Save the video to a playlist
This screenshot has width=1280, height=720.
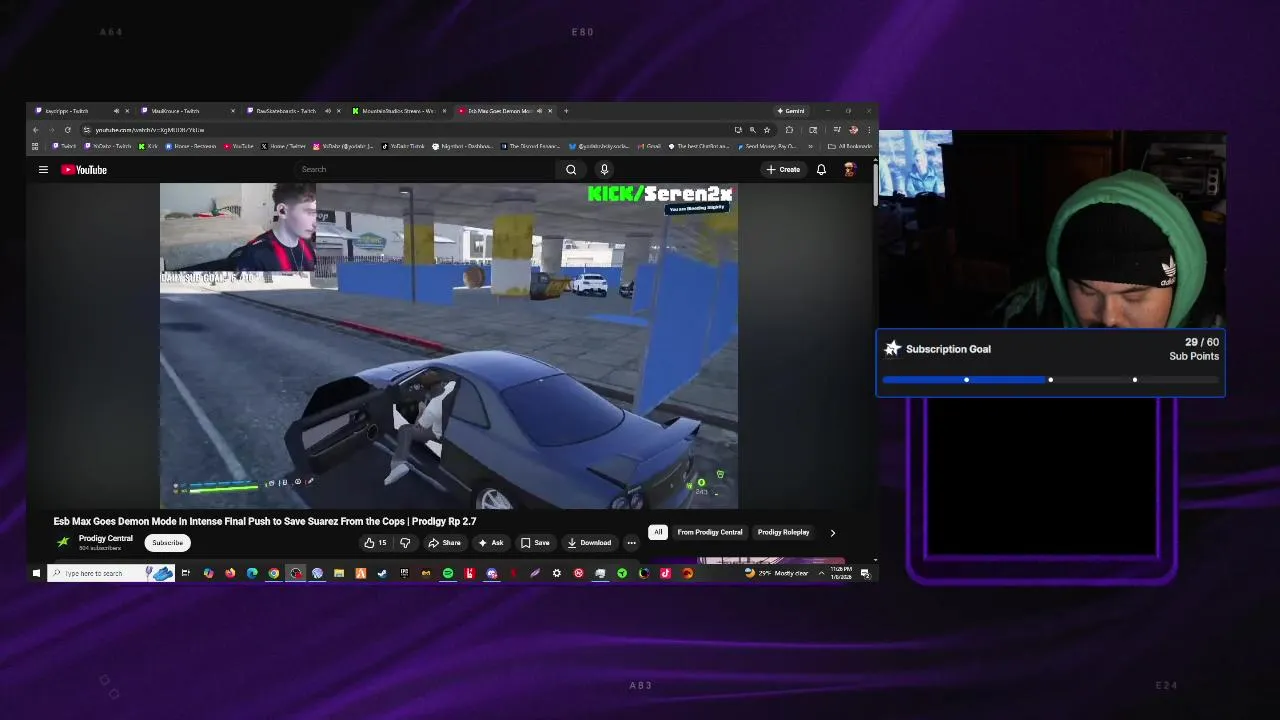[535, 543]
